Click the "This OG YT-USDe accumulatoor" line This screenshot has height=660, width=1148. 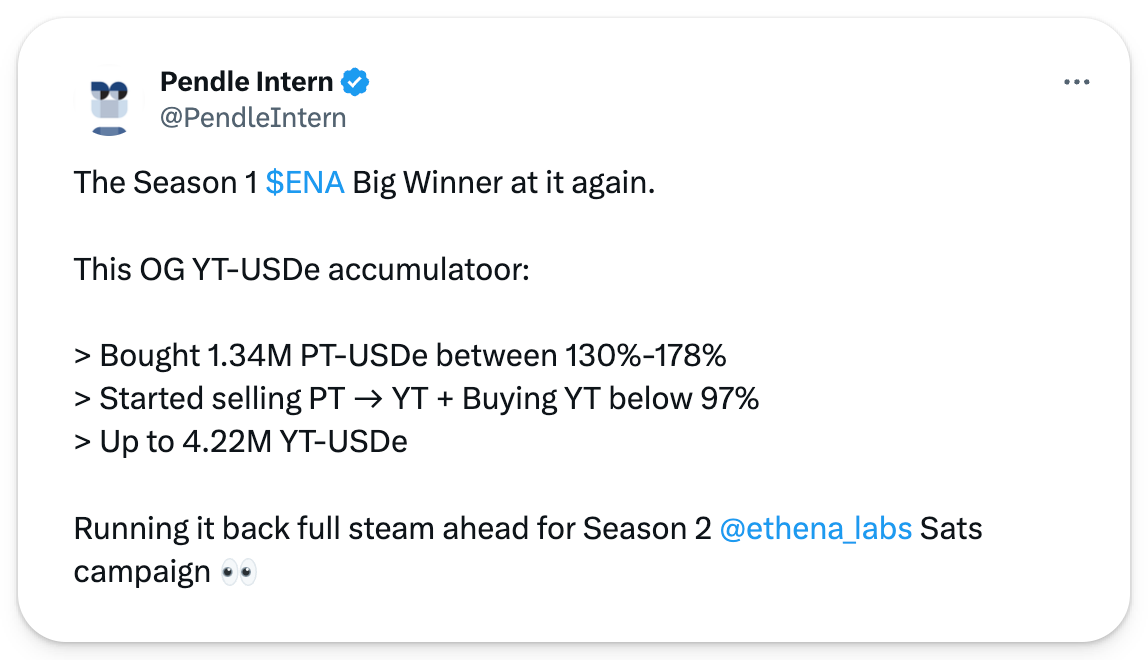(x=301, y=270)
